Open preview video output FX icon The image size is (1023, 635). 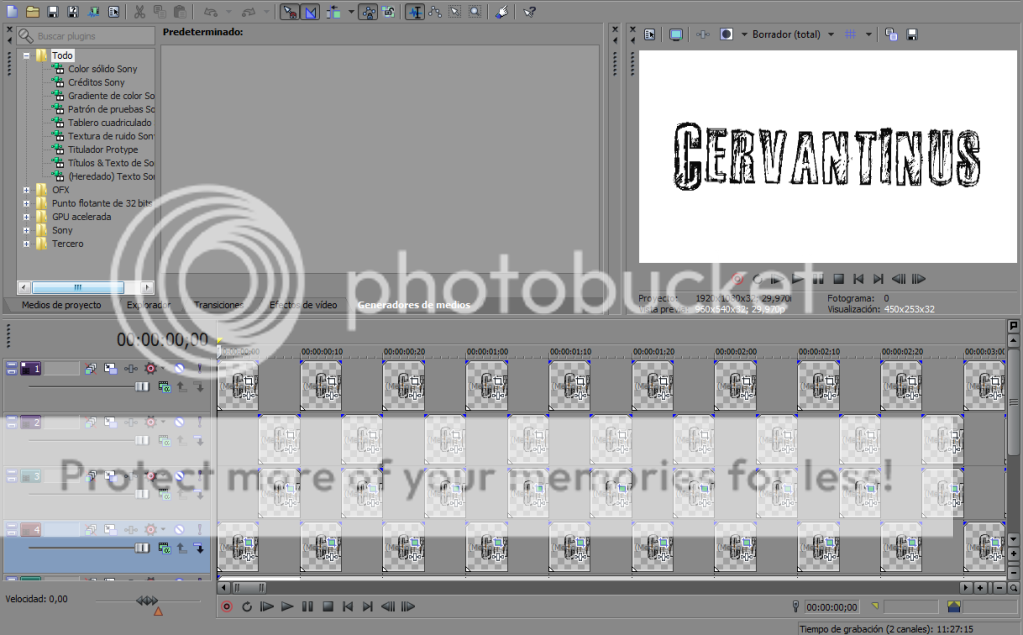(703, 35)
